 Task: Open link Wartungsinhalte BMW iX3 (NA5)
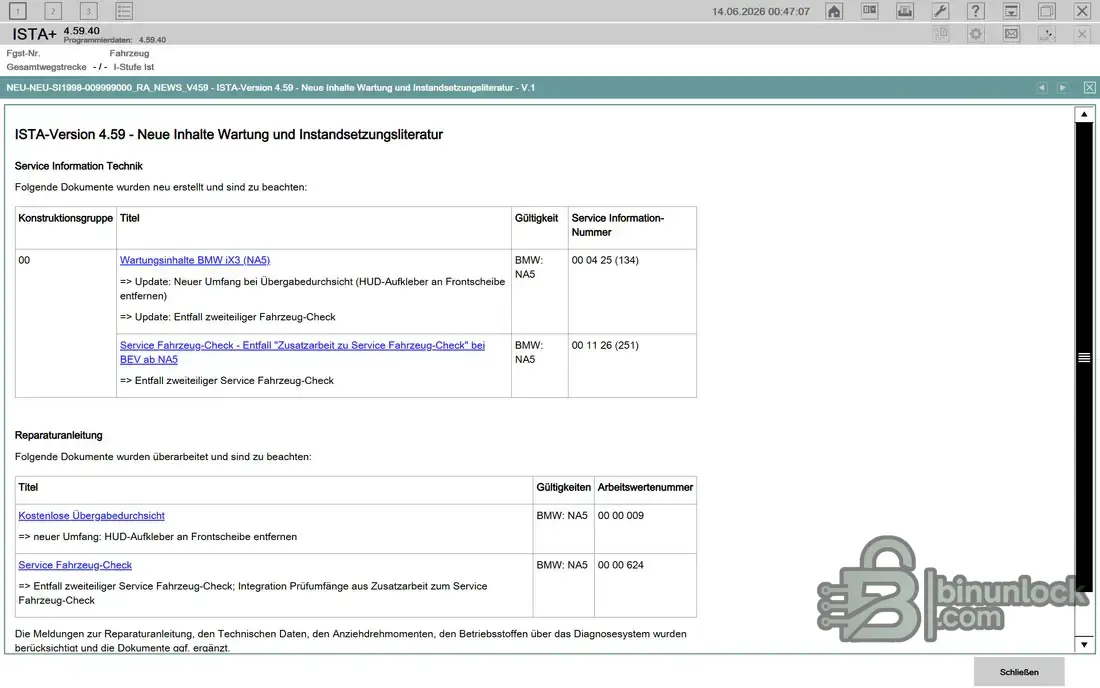tap(195, 260)
